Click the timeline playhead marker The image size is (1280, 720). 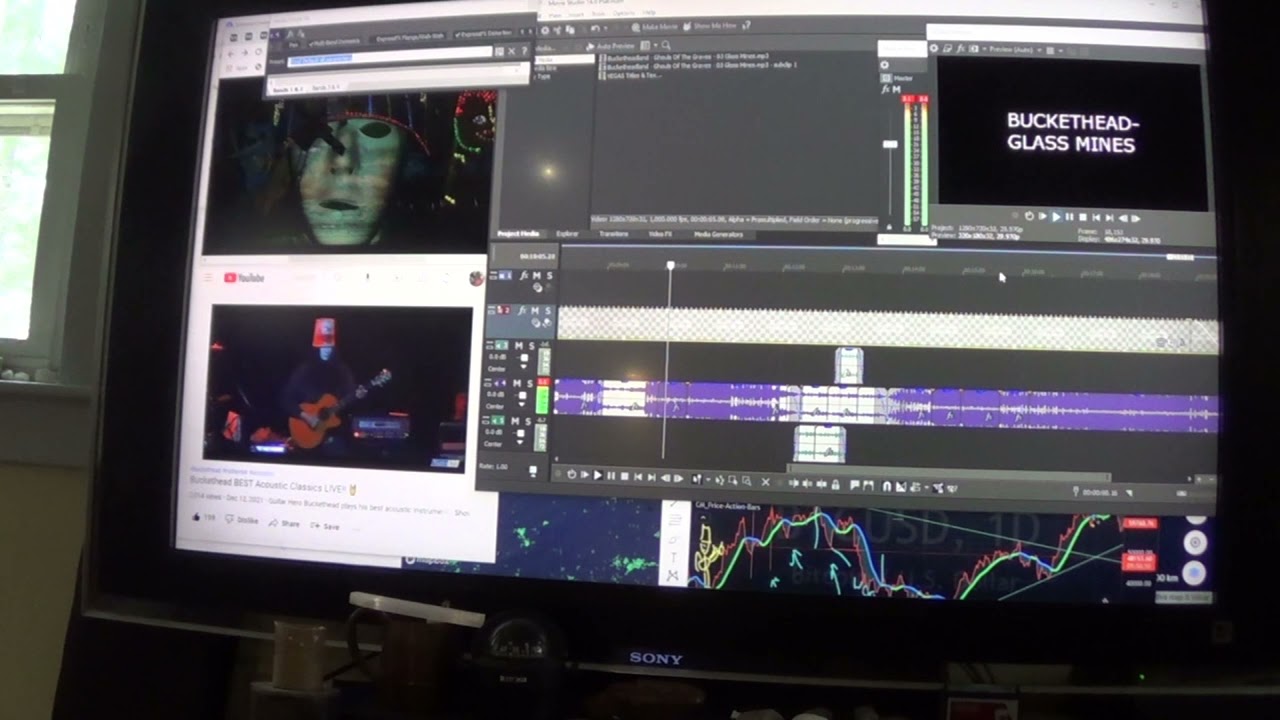(671, 265)
